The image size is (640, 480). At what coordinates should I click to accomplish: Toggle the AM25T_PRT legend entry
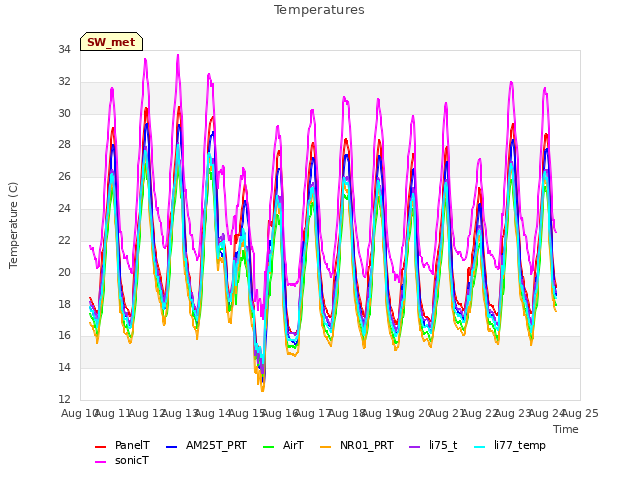[x=207, y=445]
